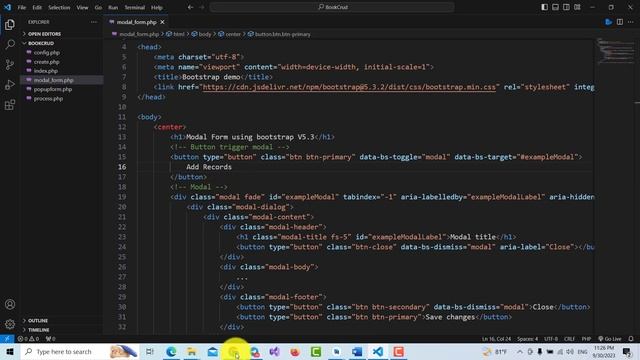Click the ports indicator in status bar
The image size is (640, 360).
pyautogui.click(x=50, y=339)
